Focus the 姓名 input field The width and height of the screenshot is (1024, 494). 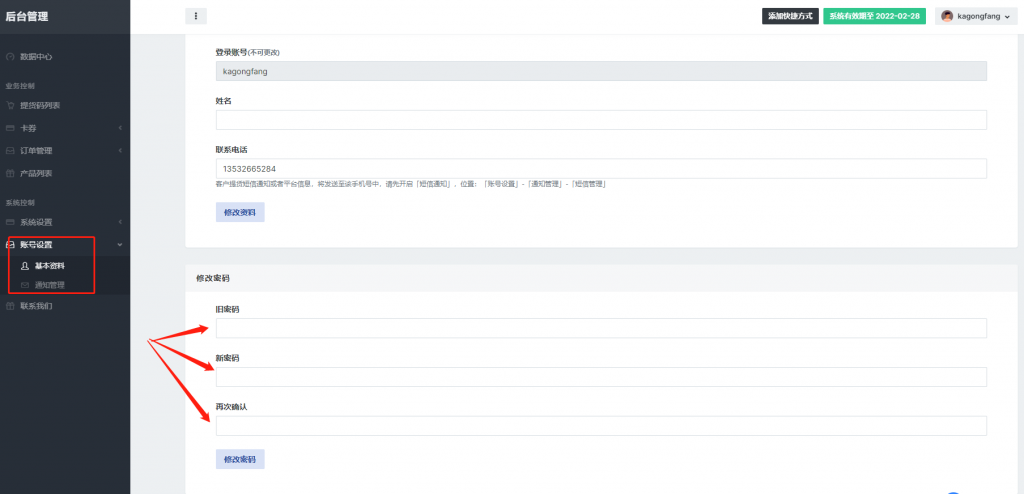[601, 120]
